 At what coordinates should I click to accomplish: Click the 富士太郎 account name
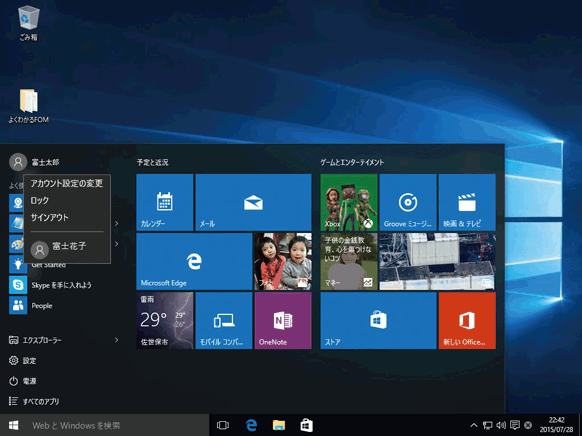(x=45, y=162)
